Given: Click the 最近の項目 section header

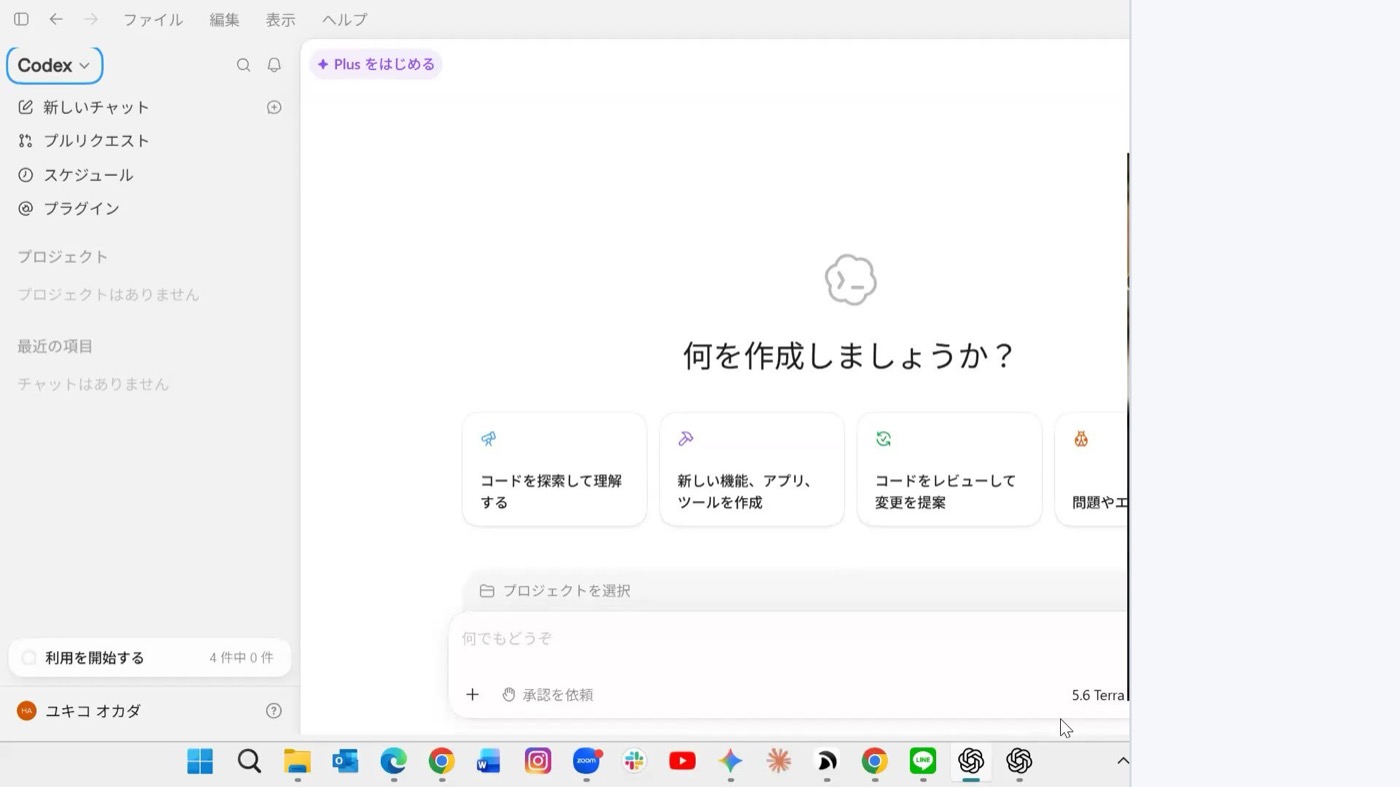Looking at the screenshot, I should pos(55,347).
